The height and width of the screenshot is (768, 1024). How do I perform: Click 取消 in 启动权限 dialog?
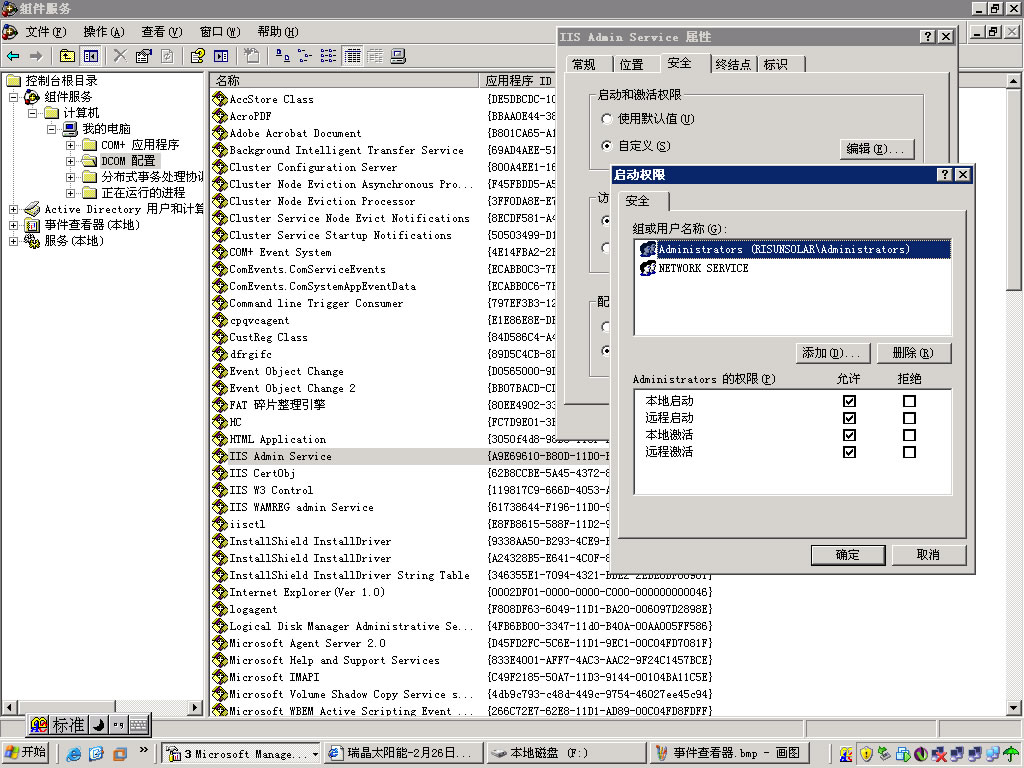[928, 554]
